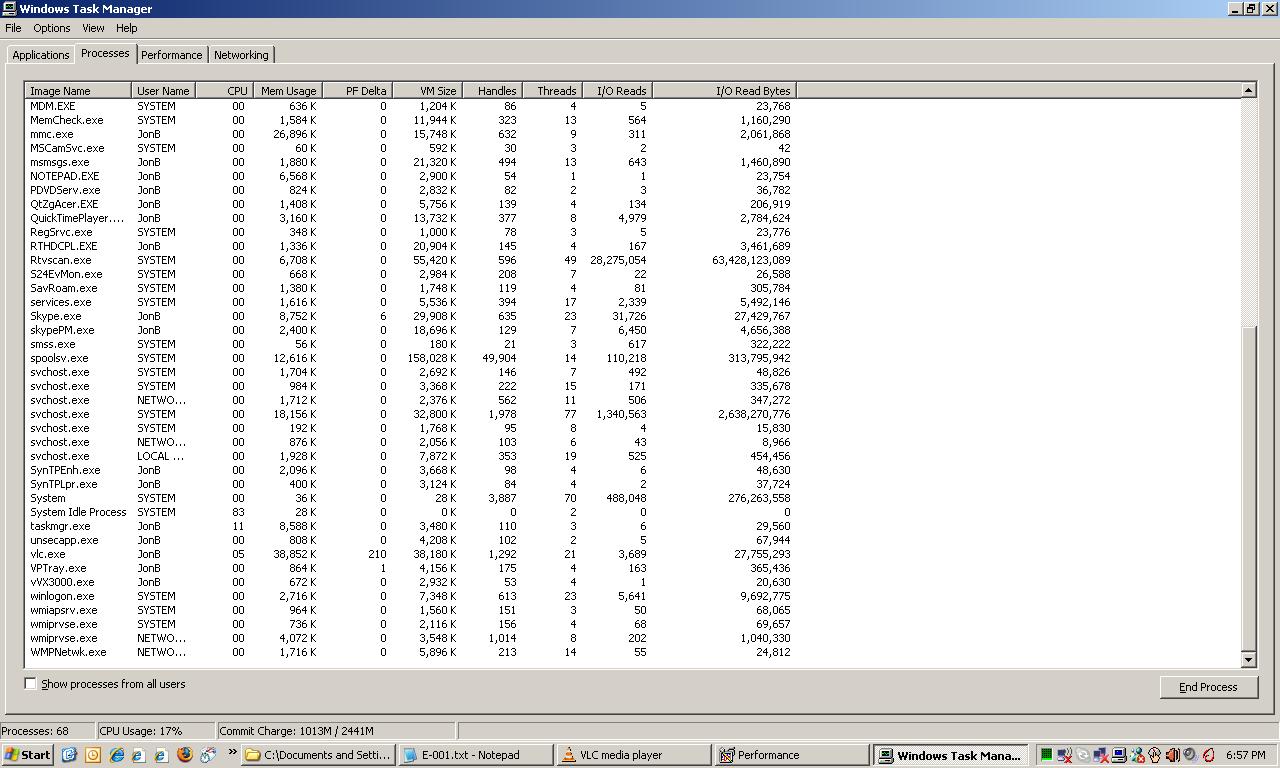Click the Start button
Image resolution: width=1280 pixels, height=768 pixels.
click(x=28, y=755)
